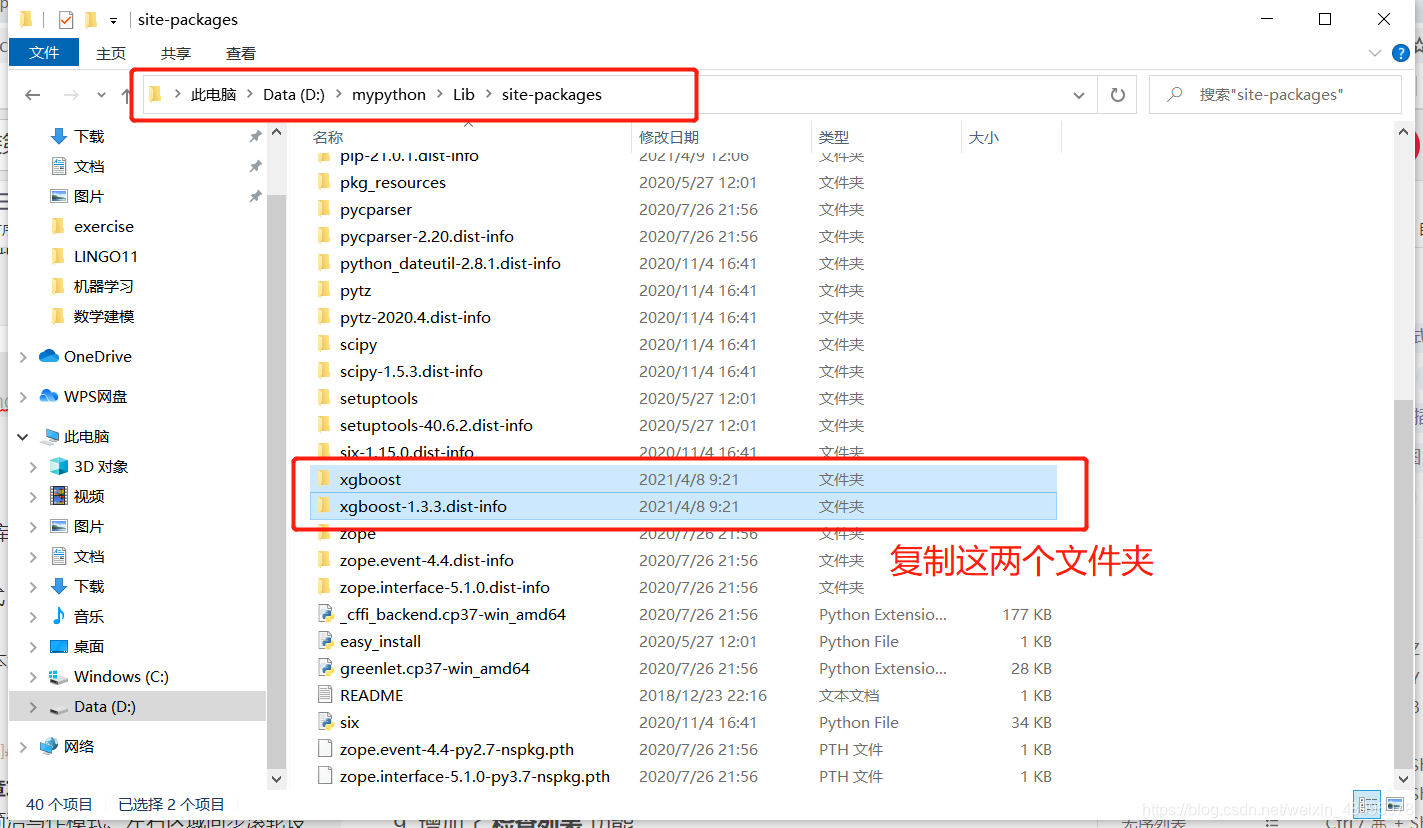The image size is (1423, 828).
Task: Open the quick access toolbar dropdown
Action: pyautogui.click(x=114, y=20)
